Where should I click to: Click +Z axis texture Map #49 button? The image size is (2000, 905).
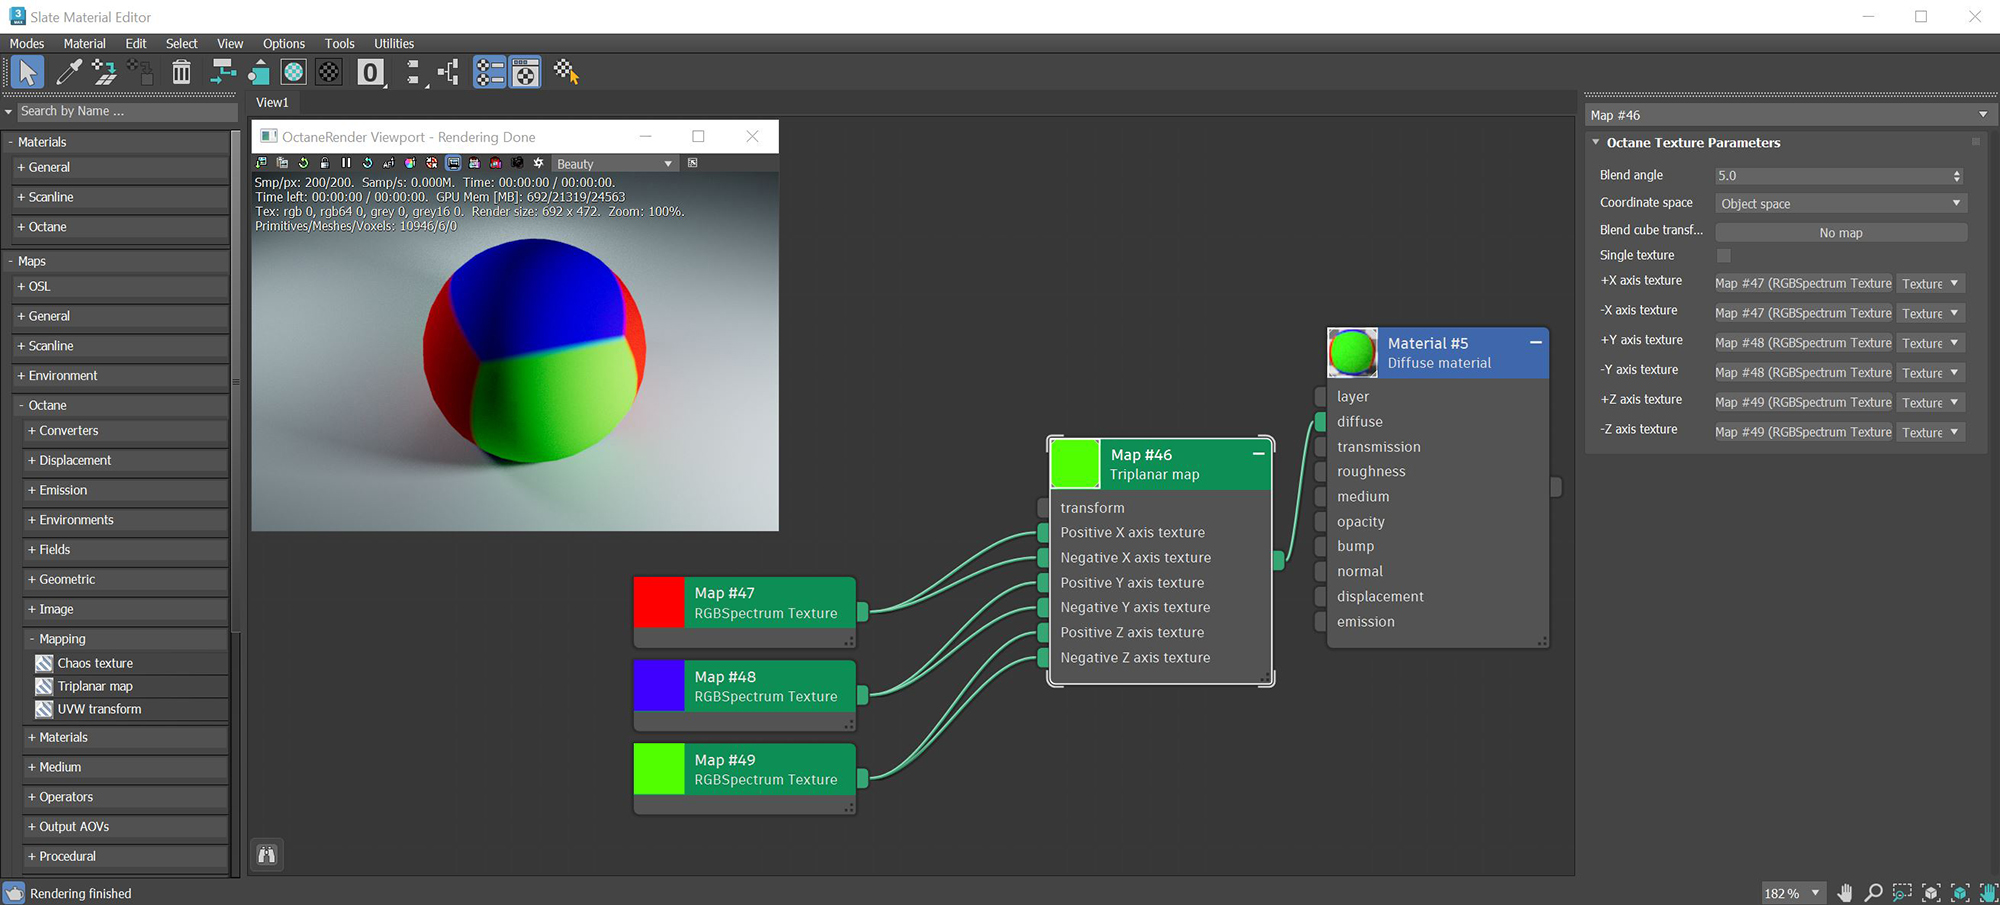coord(1804,403)
